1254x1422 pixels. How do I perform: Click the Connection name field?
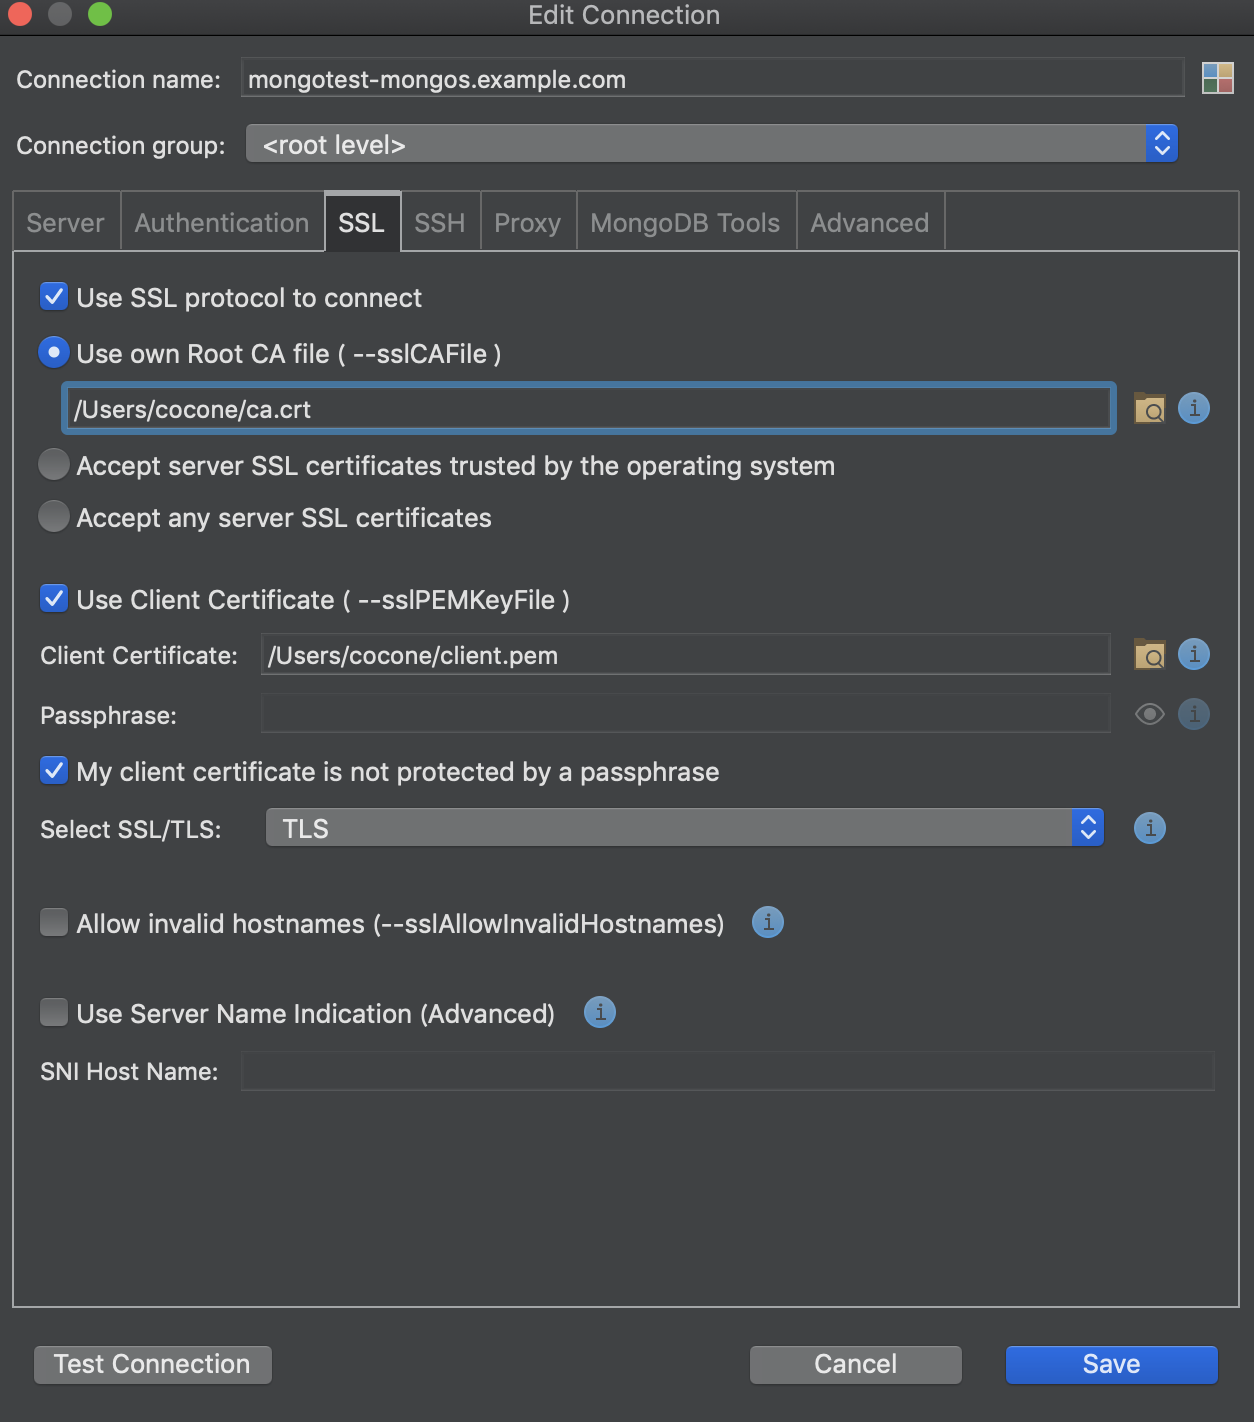pos(713,78)
